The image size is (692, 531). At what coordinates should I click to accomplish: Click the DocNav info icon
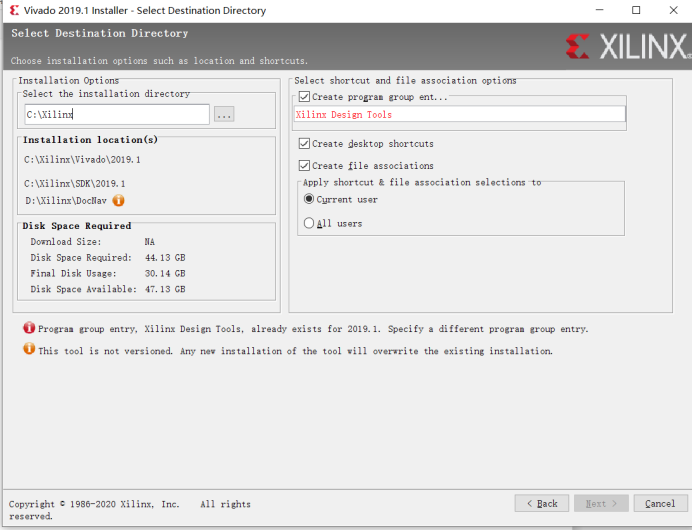click(x=118, y=200)
